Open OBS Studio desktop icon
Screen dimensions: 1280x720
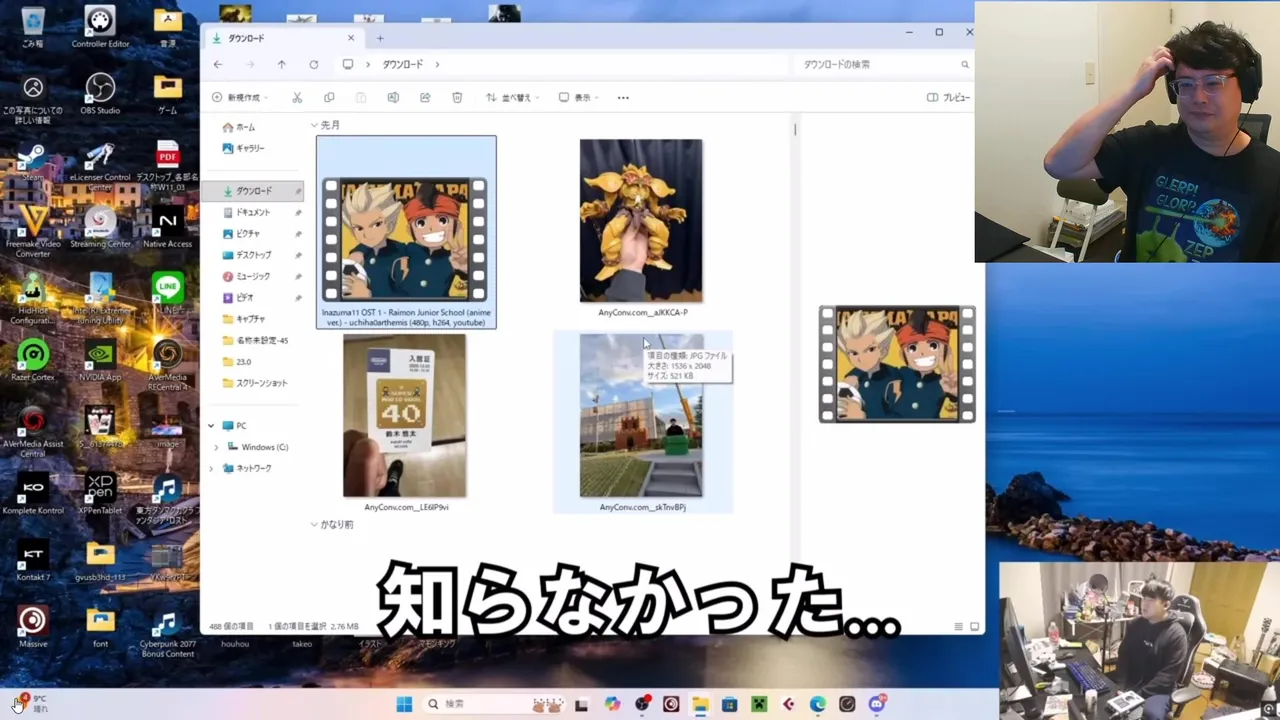(100, 94)
